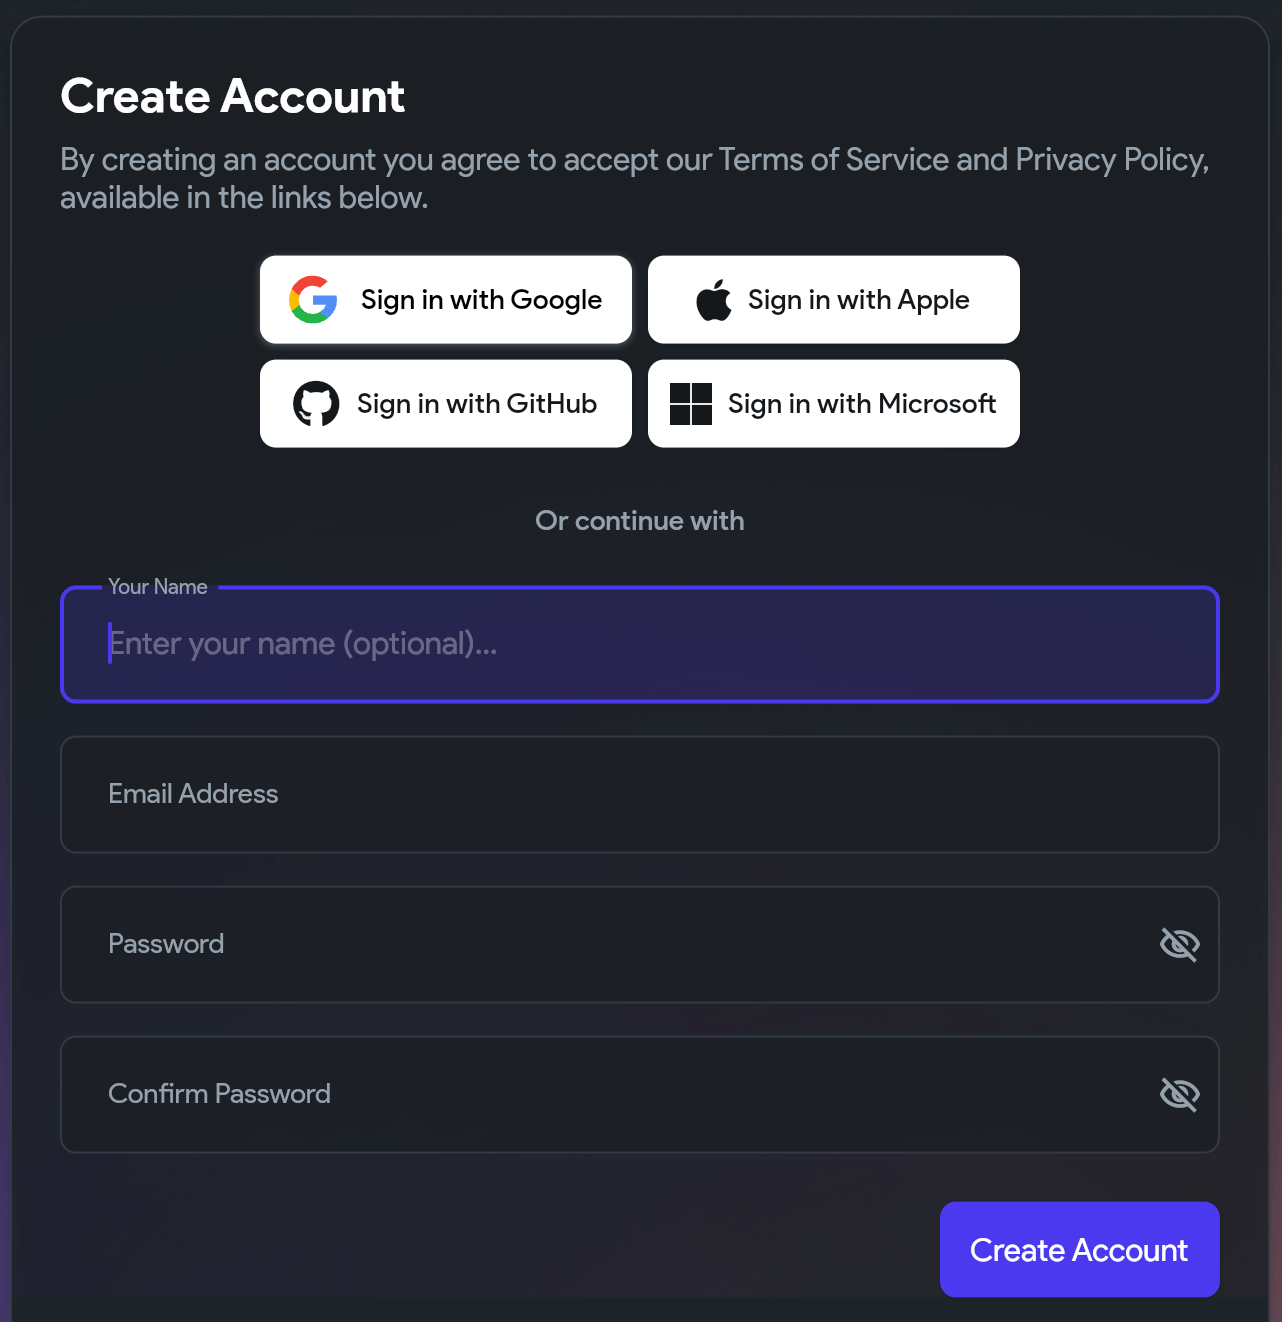The width and height of the screenshot is (1282, 1322).
Task: Click the Or continue with divider text
Action: 640,521
